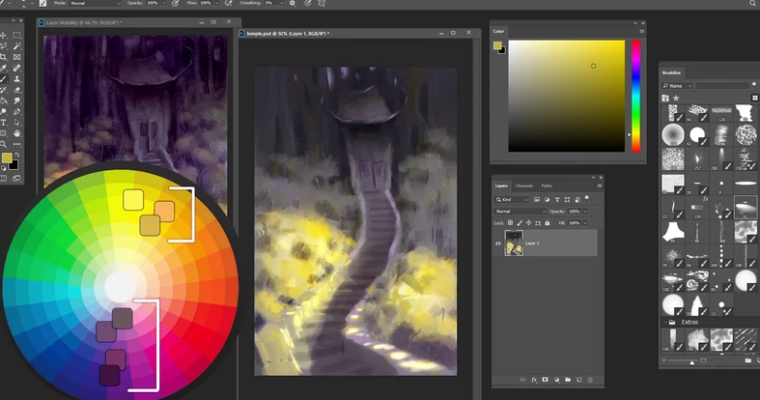Select the Hand tool

(16, 133)
